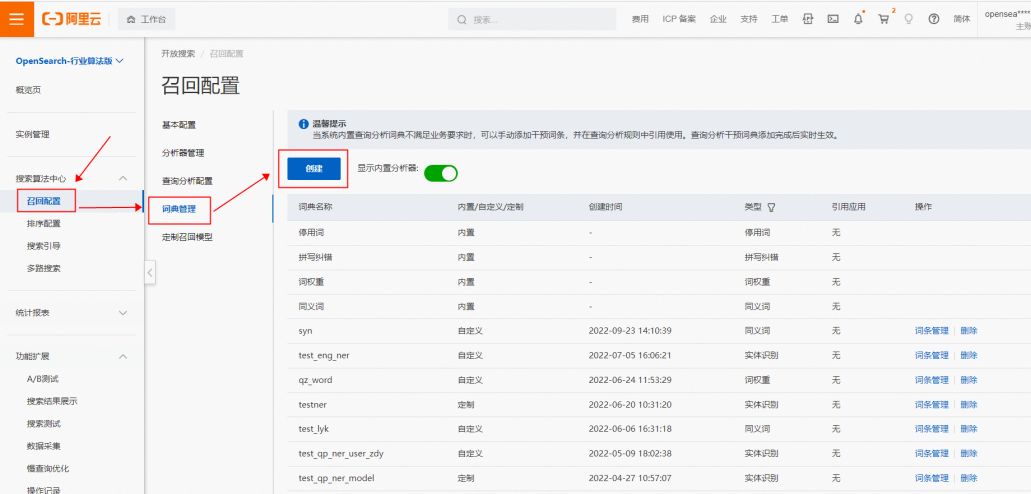The width and height of the screenshot is (1031, 494).
Task: Select the 拼写纠错 dictionary name cell
Action: tap(315, 257)
